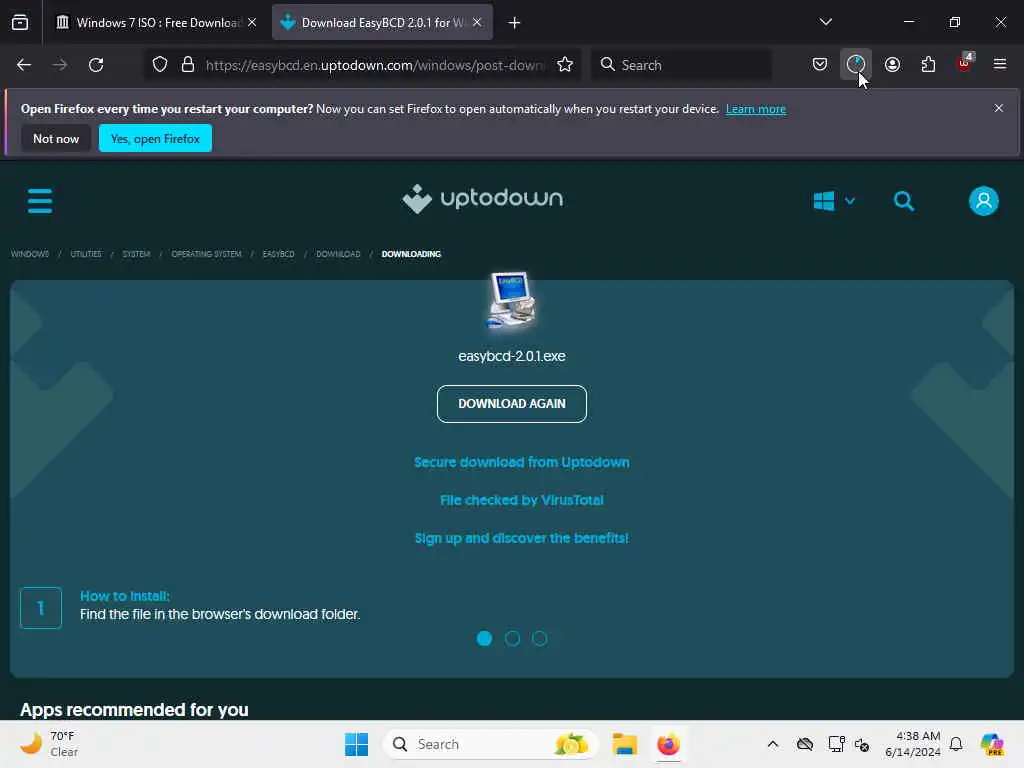Close the Download EasyBCD tab
Screen dimensions: 1024x768
477,22
